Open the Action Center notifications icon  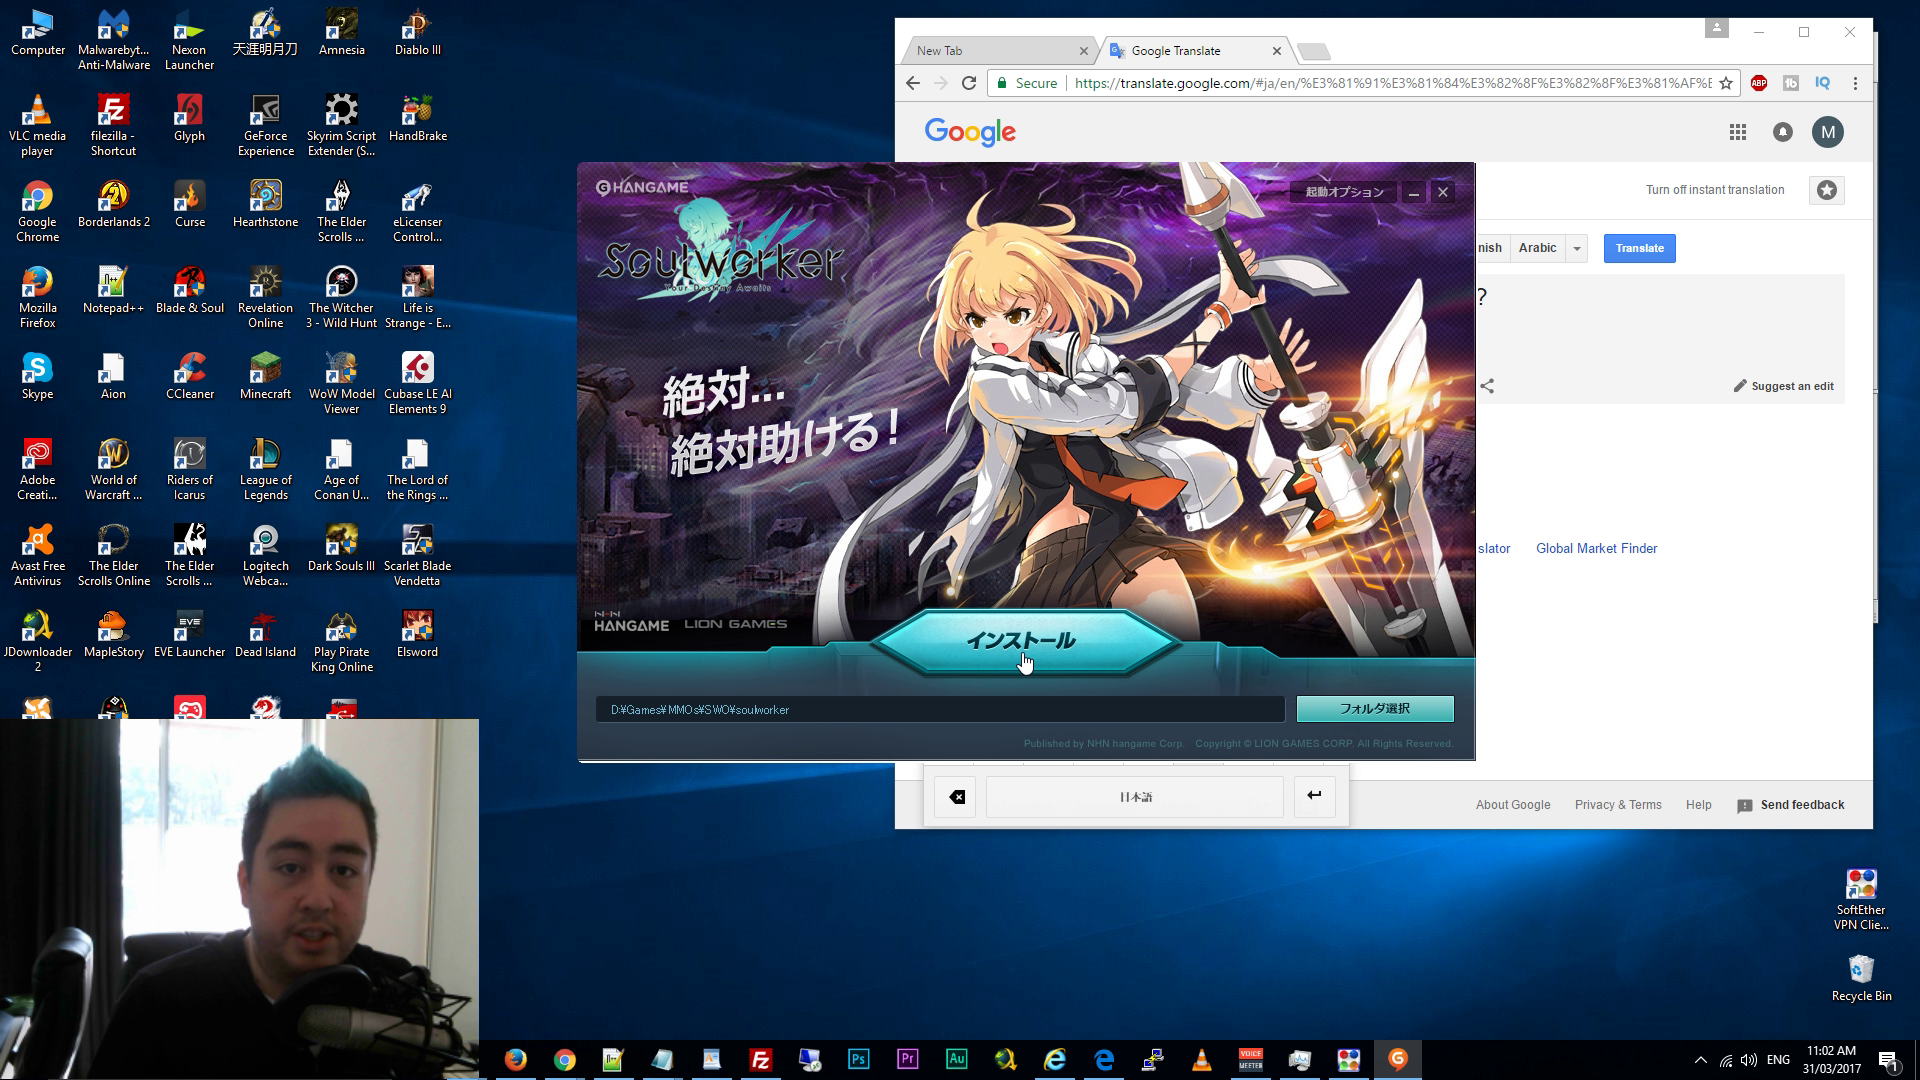click(1888, 1060)
